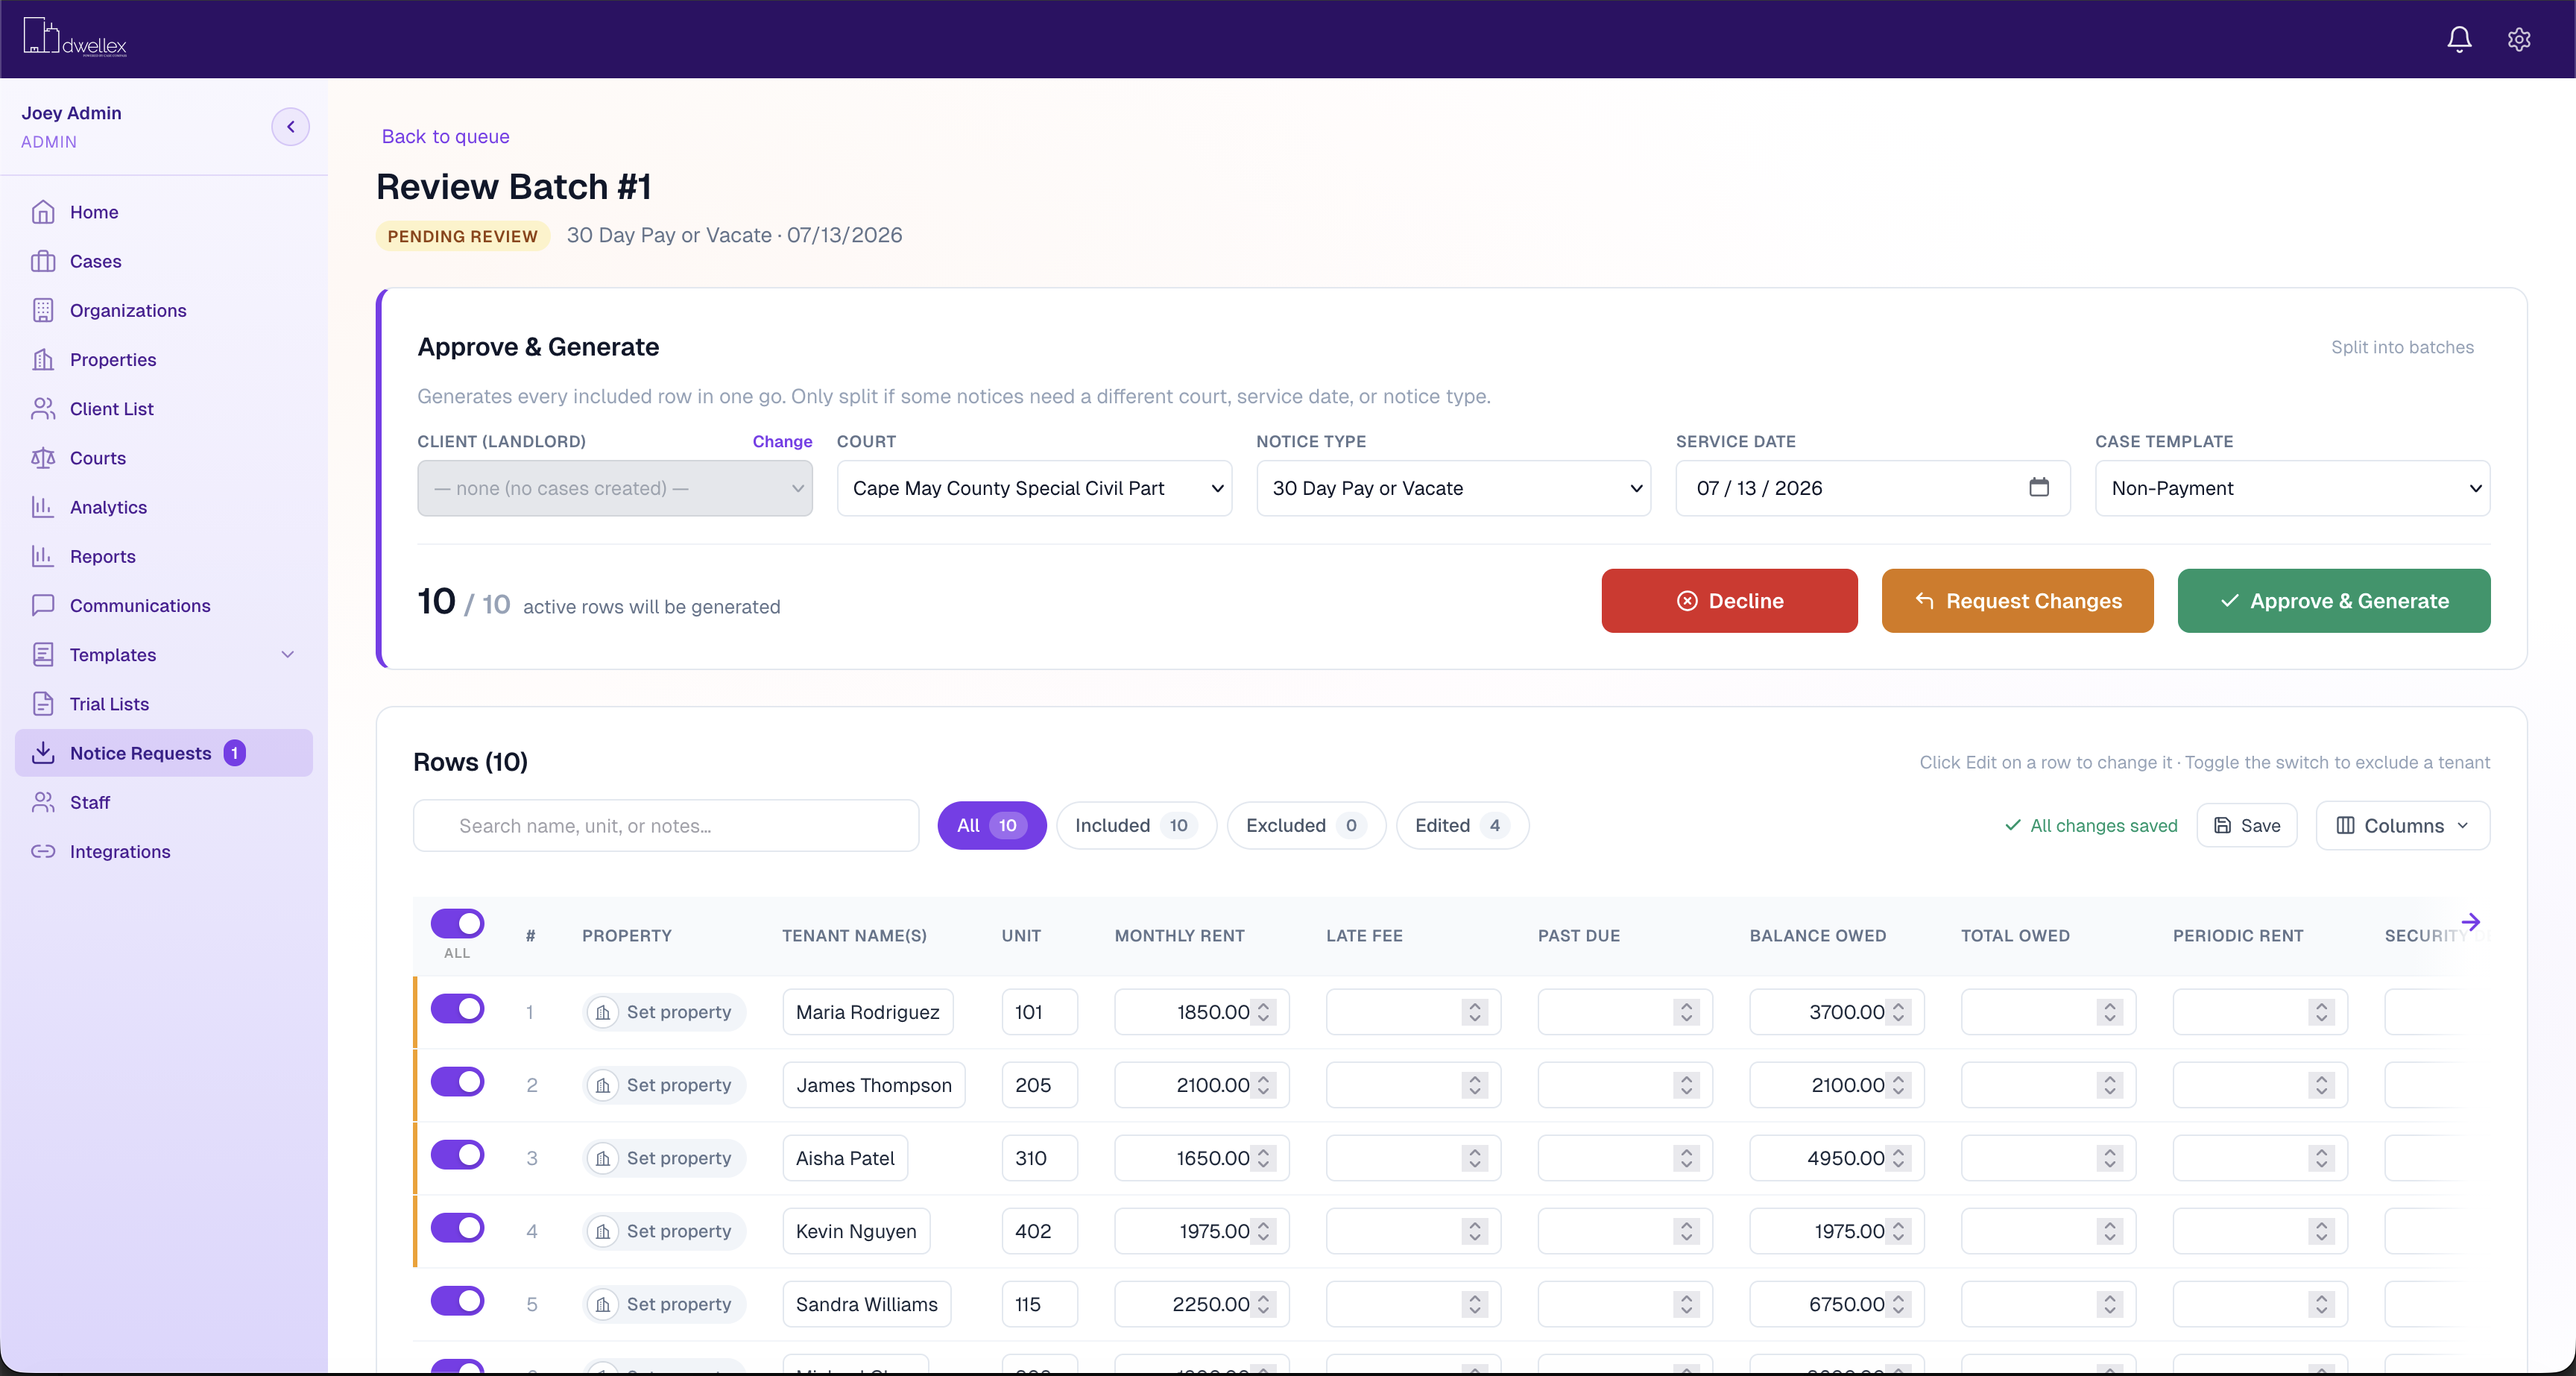The width and height of the screenshot is (2576, 1376).
Task: Click the Courts scales icon
Action: click(43, 458)
